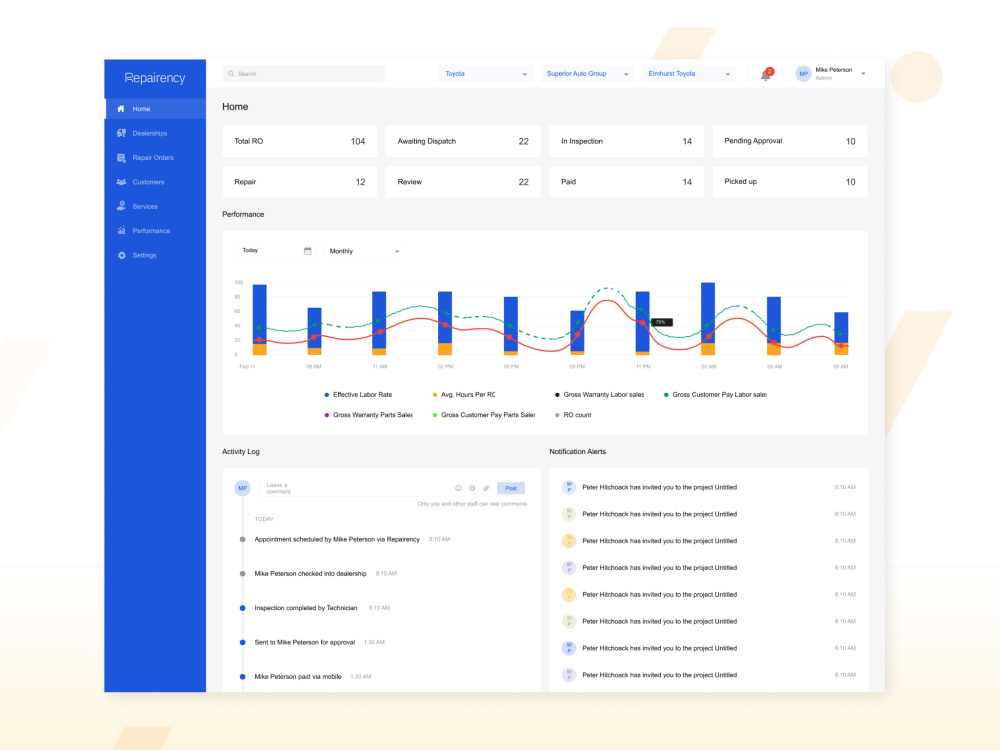The height and width of the screenshot is (750, 1000).
Task: Open the calendar picker icon
Action: [308, 251]
